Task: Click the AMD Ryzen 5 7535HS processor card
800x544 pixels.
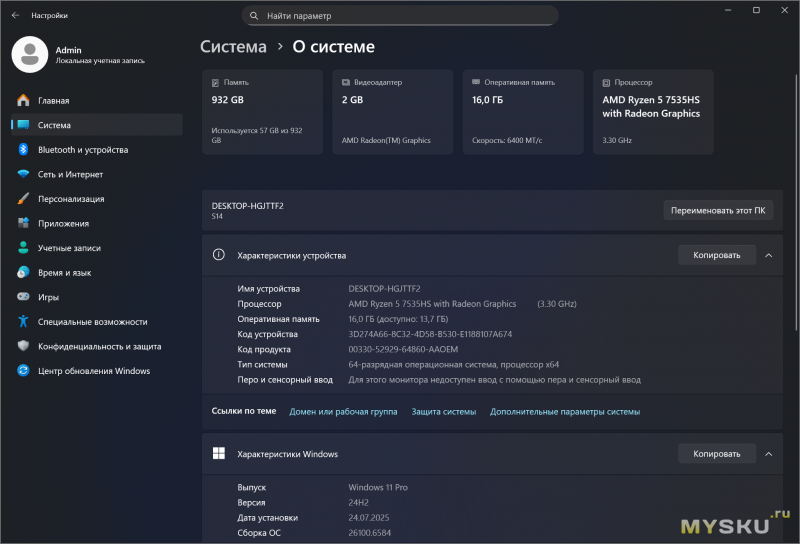Action: tap(653, 112)
